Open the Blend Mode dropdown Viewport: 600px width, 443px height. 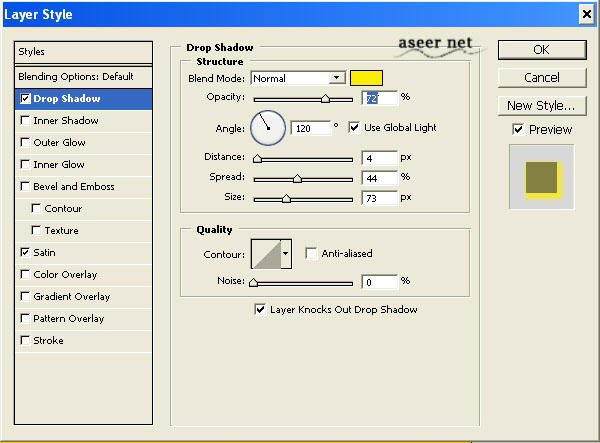(x=298, y=78)
